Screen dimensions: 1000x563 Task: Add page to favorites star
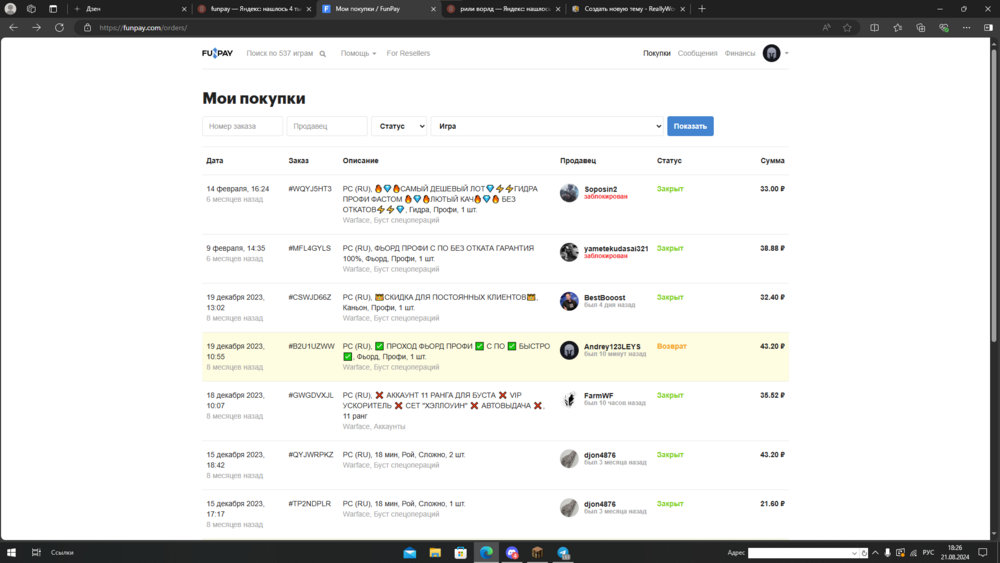(x=847, y=27)
